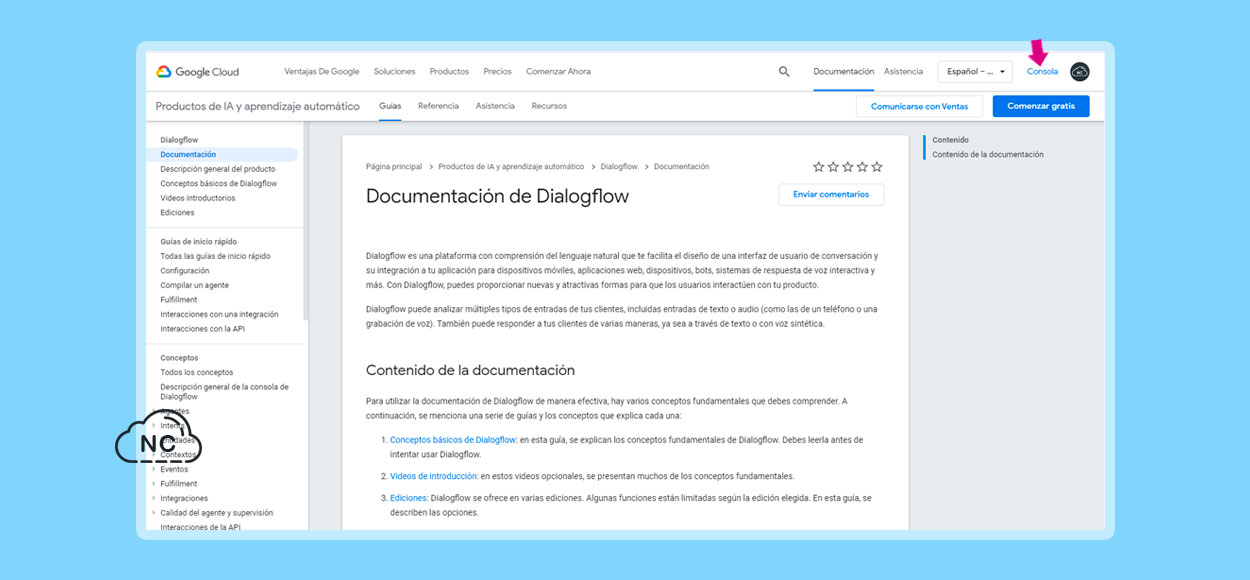Open Videos de introducción article link

pyautogui.click(x=433, y=476)
